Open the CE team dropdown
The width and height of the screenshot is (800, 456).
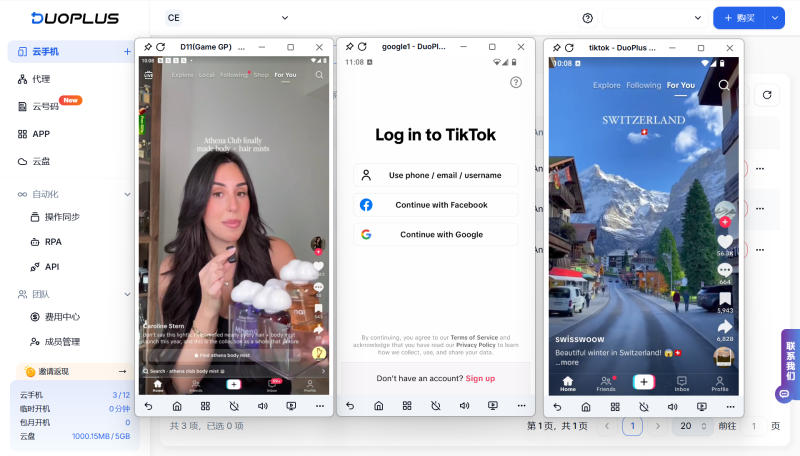[228, 18]
